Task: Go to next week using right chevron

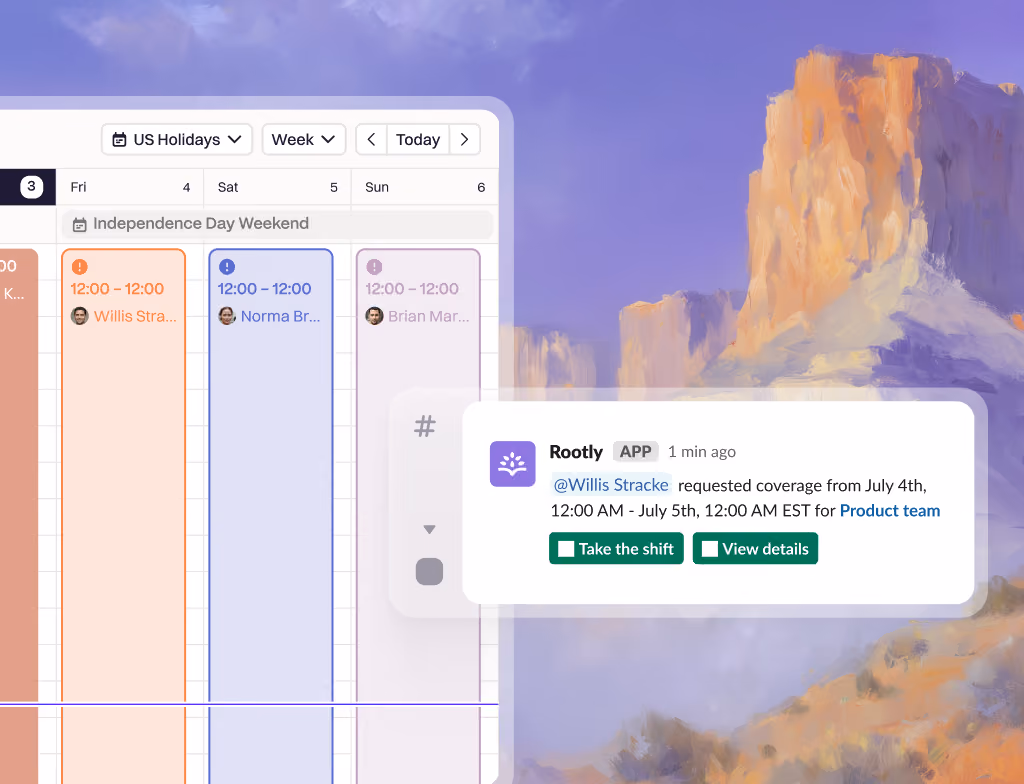Action: [464, 140]
